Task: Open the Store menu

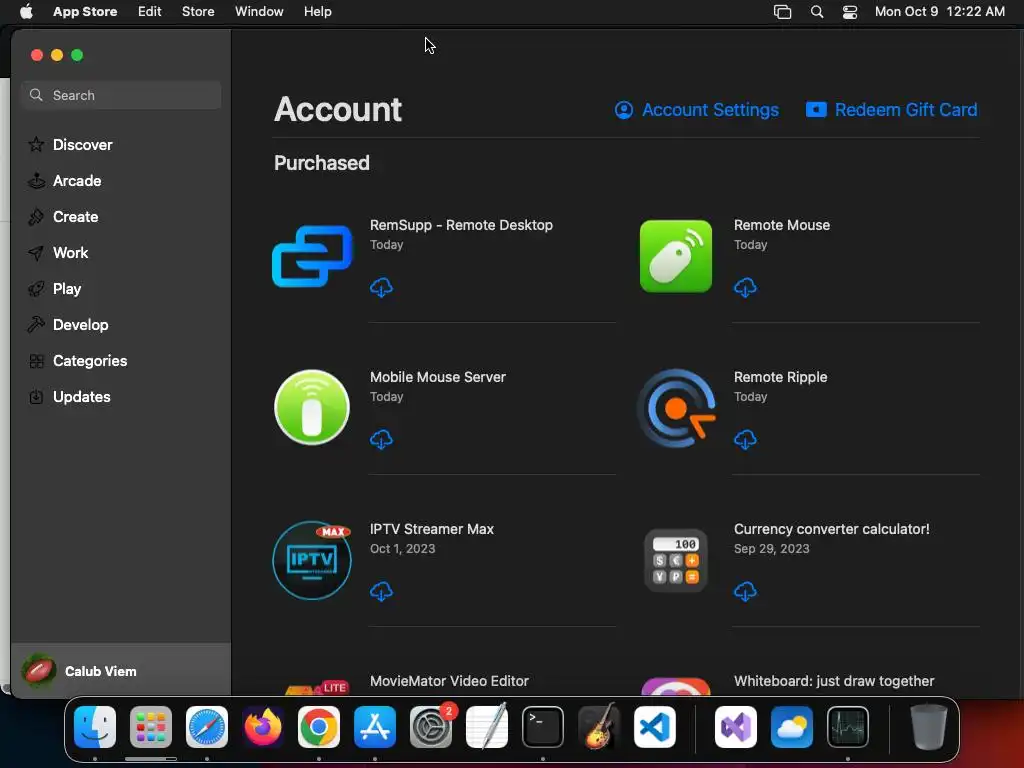Action: click(x=198, y=12)
